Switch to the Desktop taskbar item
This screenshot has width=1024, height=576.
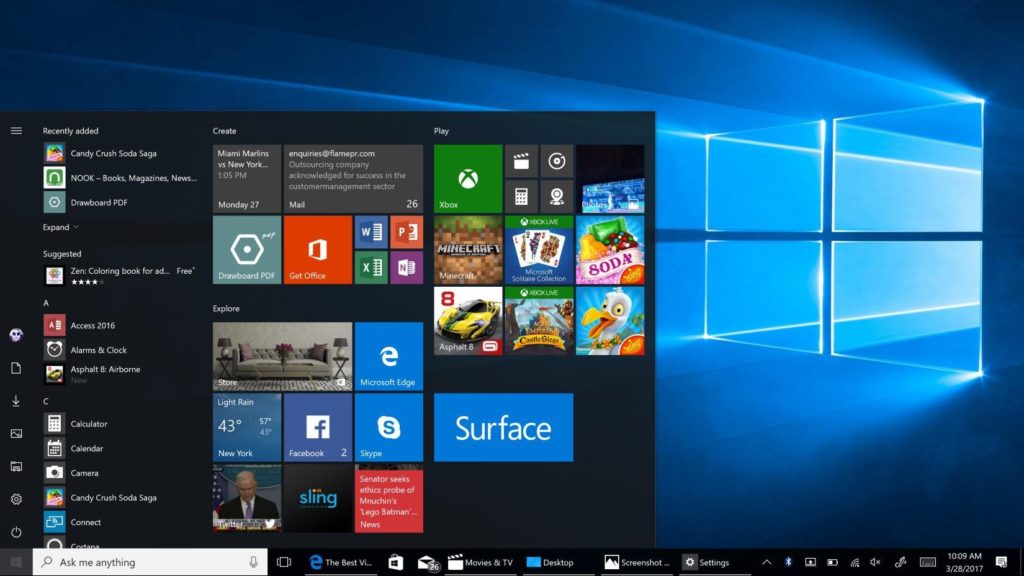coord(548,562)
